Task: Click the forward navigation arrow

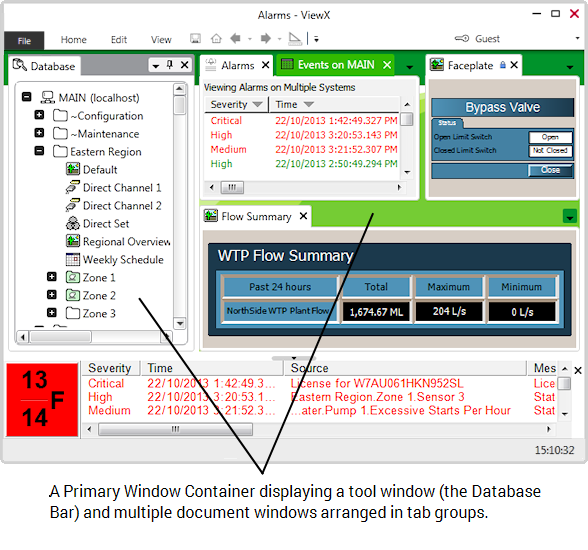Action: tap(266, 39)
